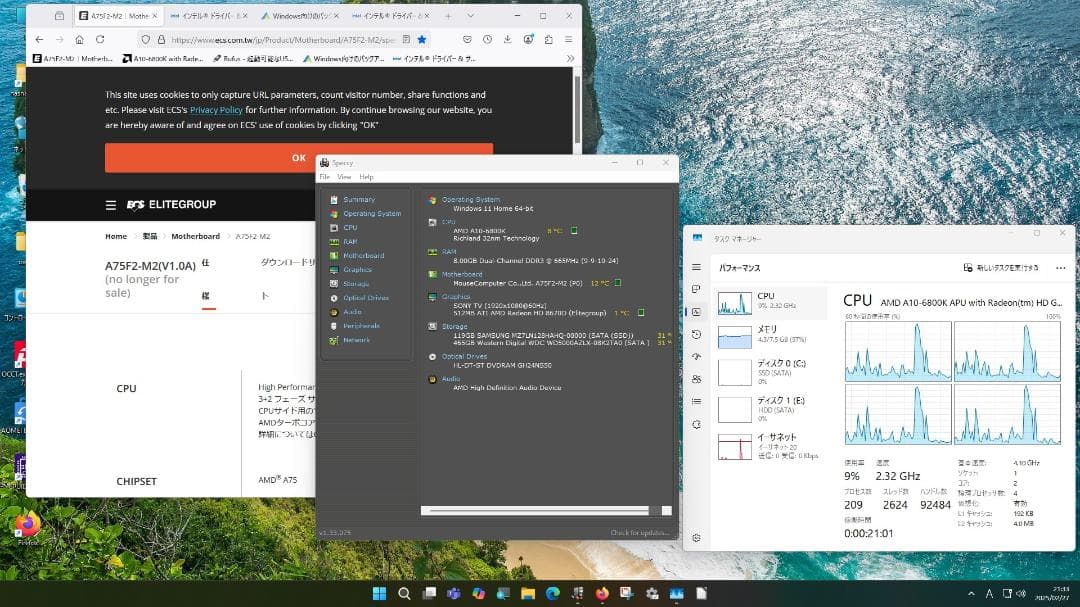Accept cookies with the OK button

299,157
